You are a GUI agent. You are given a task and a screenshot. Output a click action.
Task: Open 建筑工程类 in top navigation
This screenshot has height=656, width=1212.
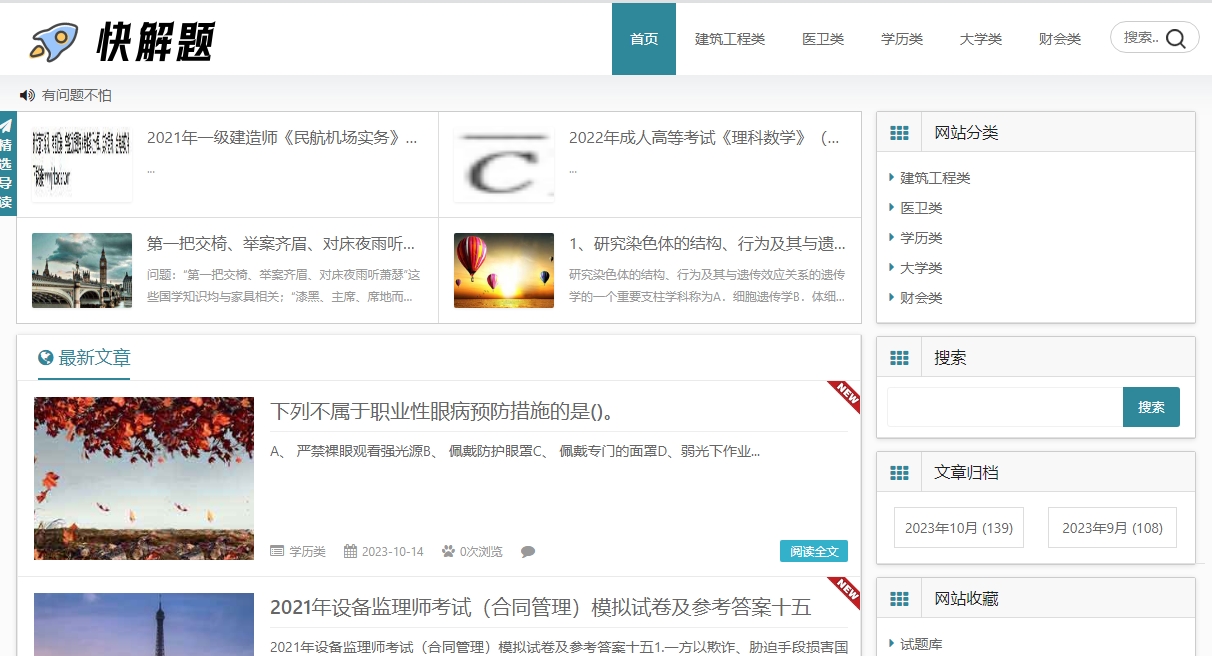click(730, 39)
